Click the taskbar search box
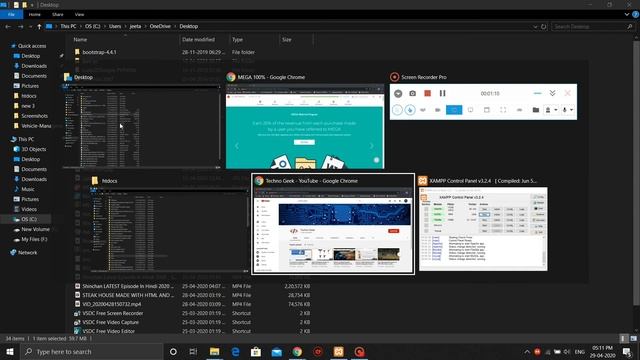 (x=92, y=351)
